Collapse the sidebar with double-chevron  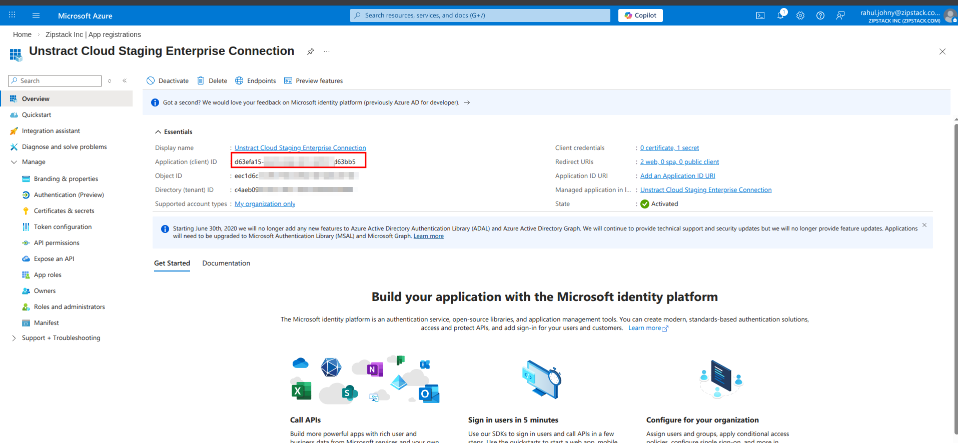click(124, 80)
